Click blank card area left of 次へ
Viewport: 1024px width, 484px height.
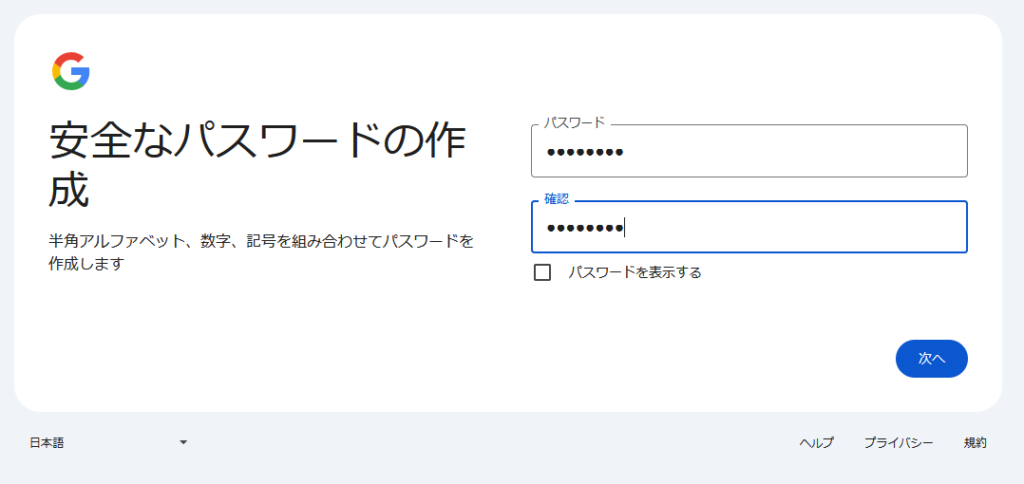[700, 358]
